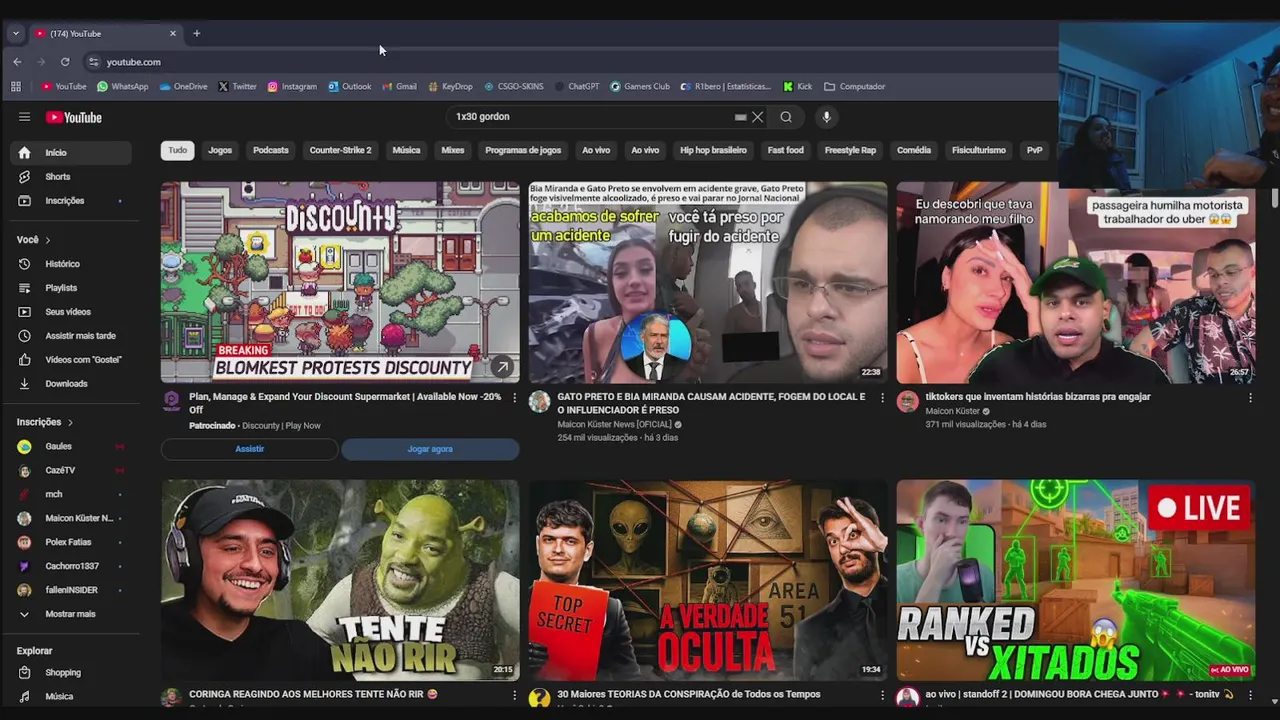Expand the Inscrições section heading

click(x=45, y=422)
